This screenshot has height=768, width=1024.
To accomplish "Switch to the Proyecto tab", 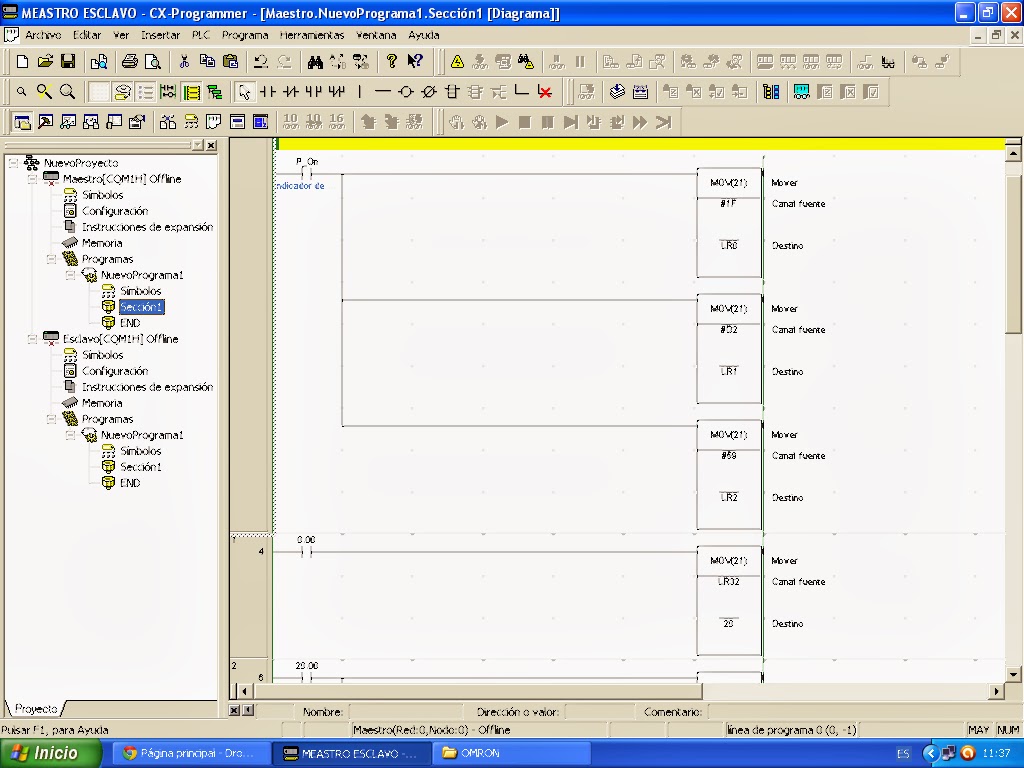I will tap(36, 709).
